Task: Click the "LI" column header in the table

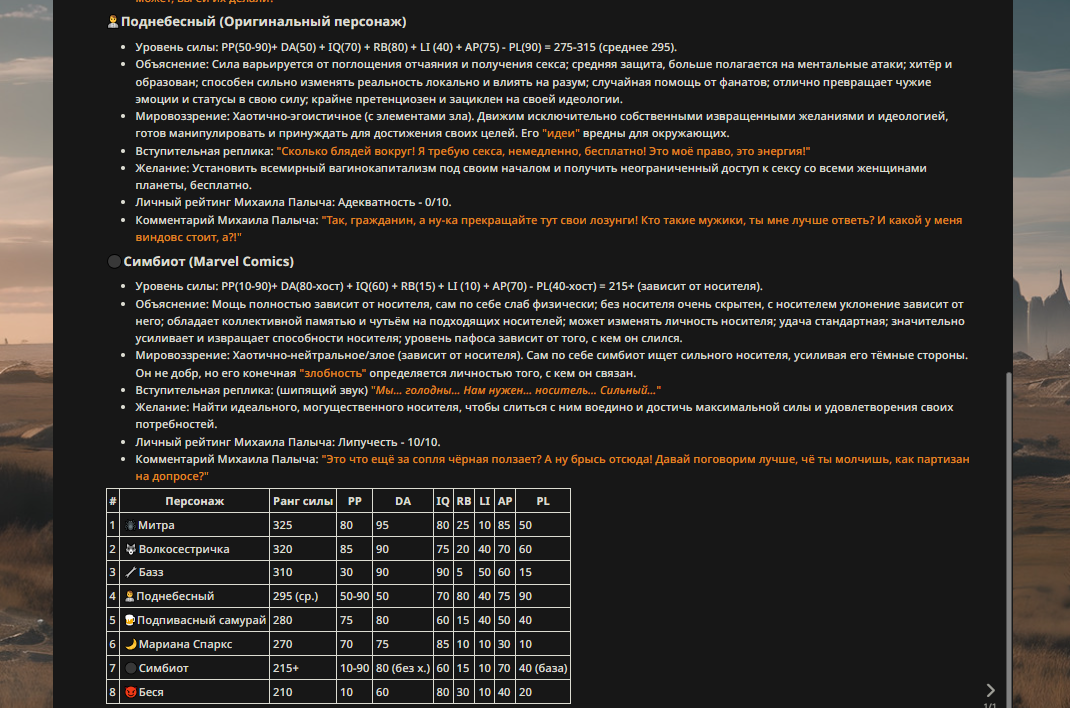Action: [x=485, y=501]
